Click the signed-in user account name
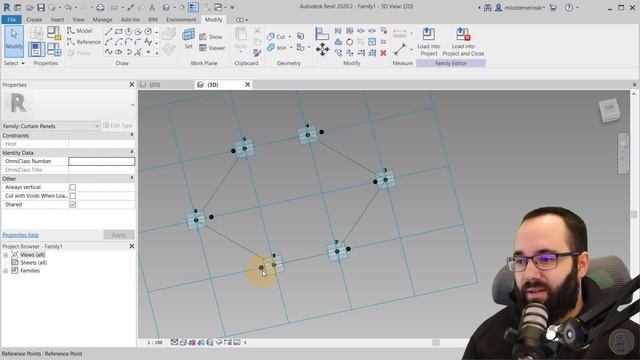 pos(524,8)
